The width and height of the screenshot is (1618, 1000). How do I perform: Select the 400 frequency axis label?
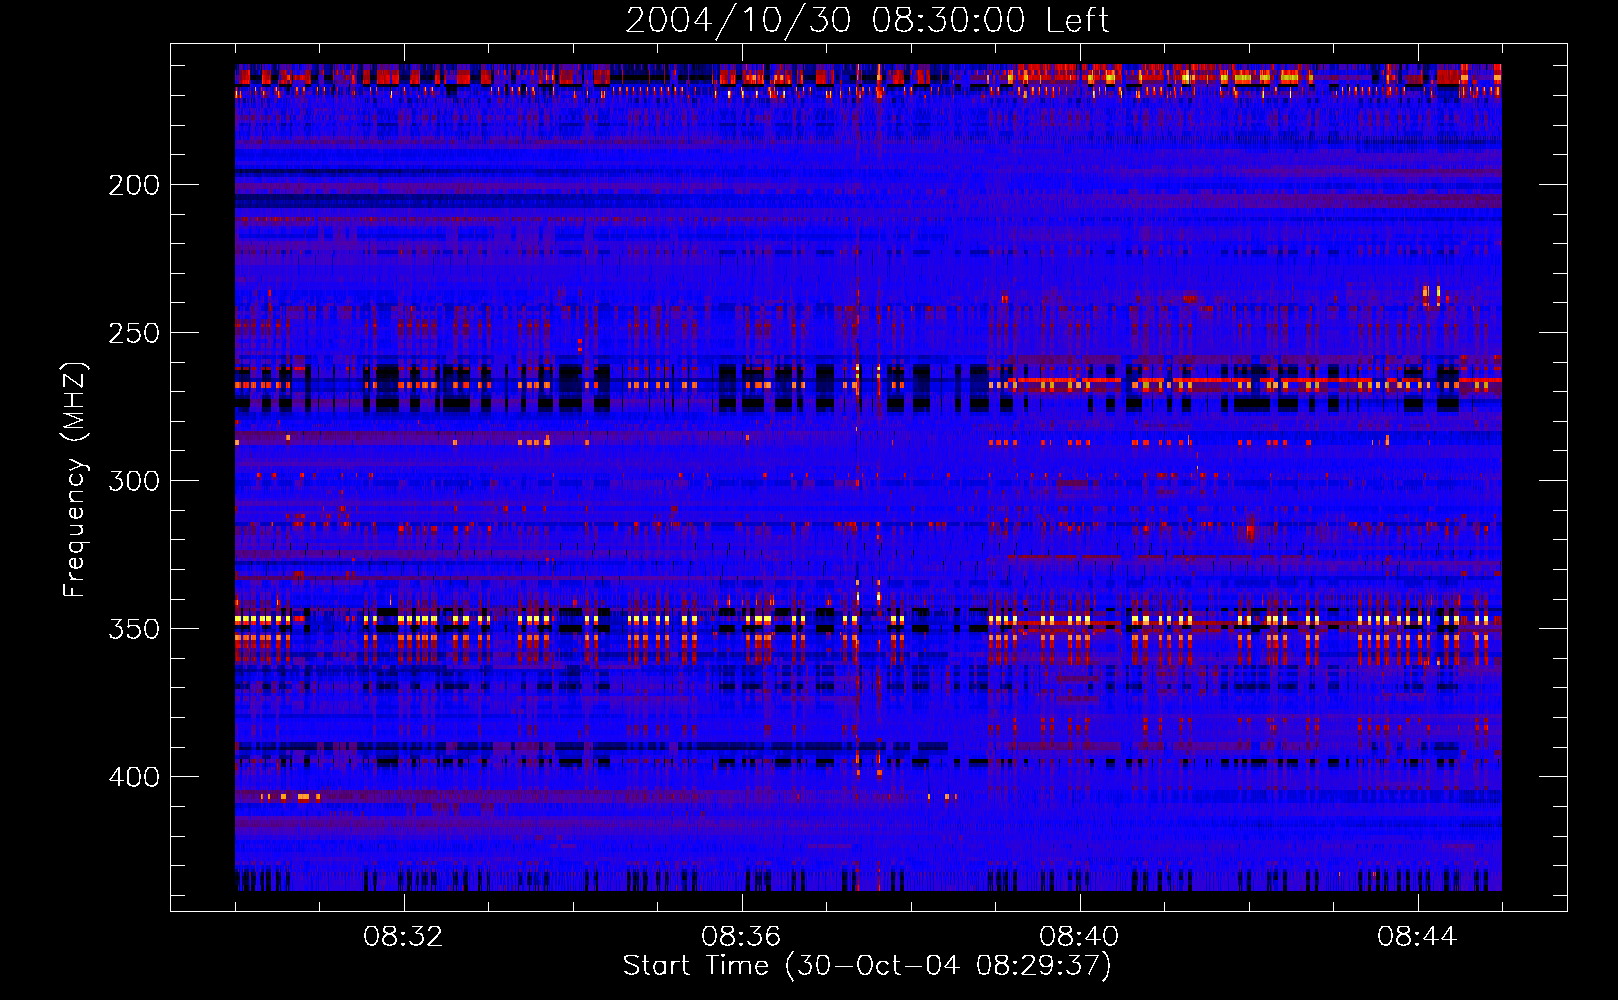[133, 777]
